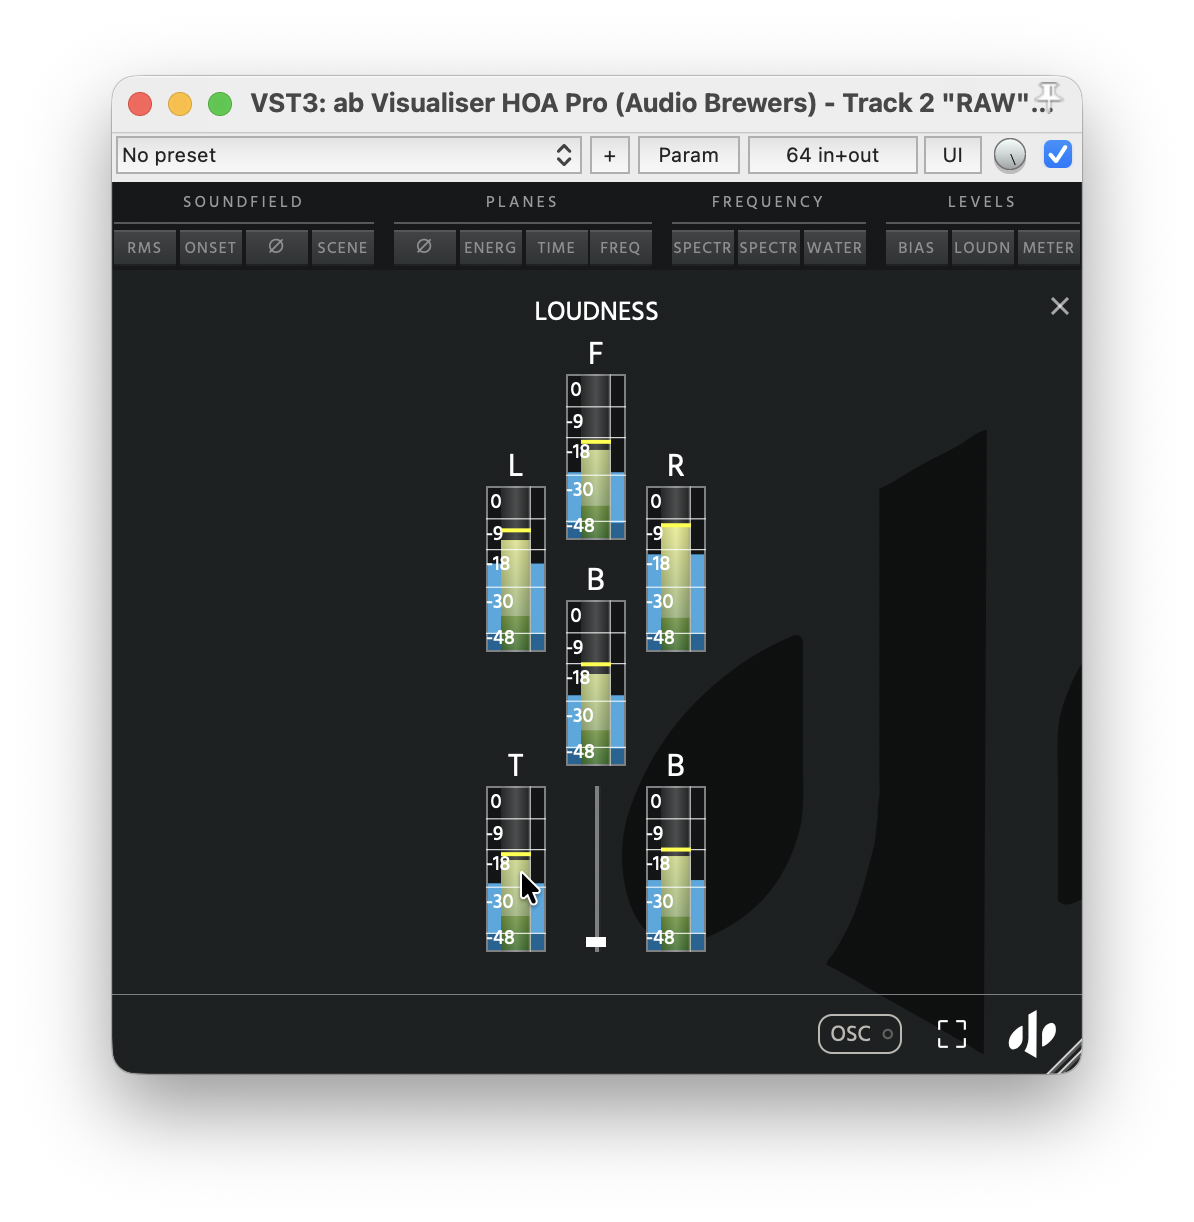Select the LOUDN levels view

click(982, 247)
